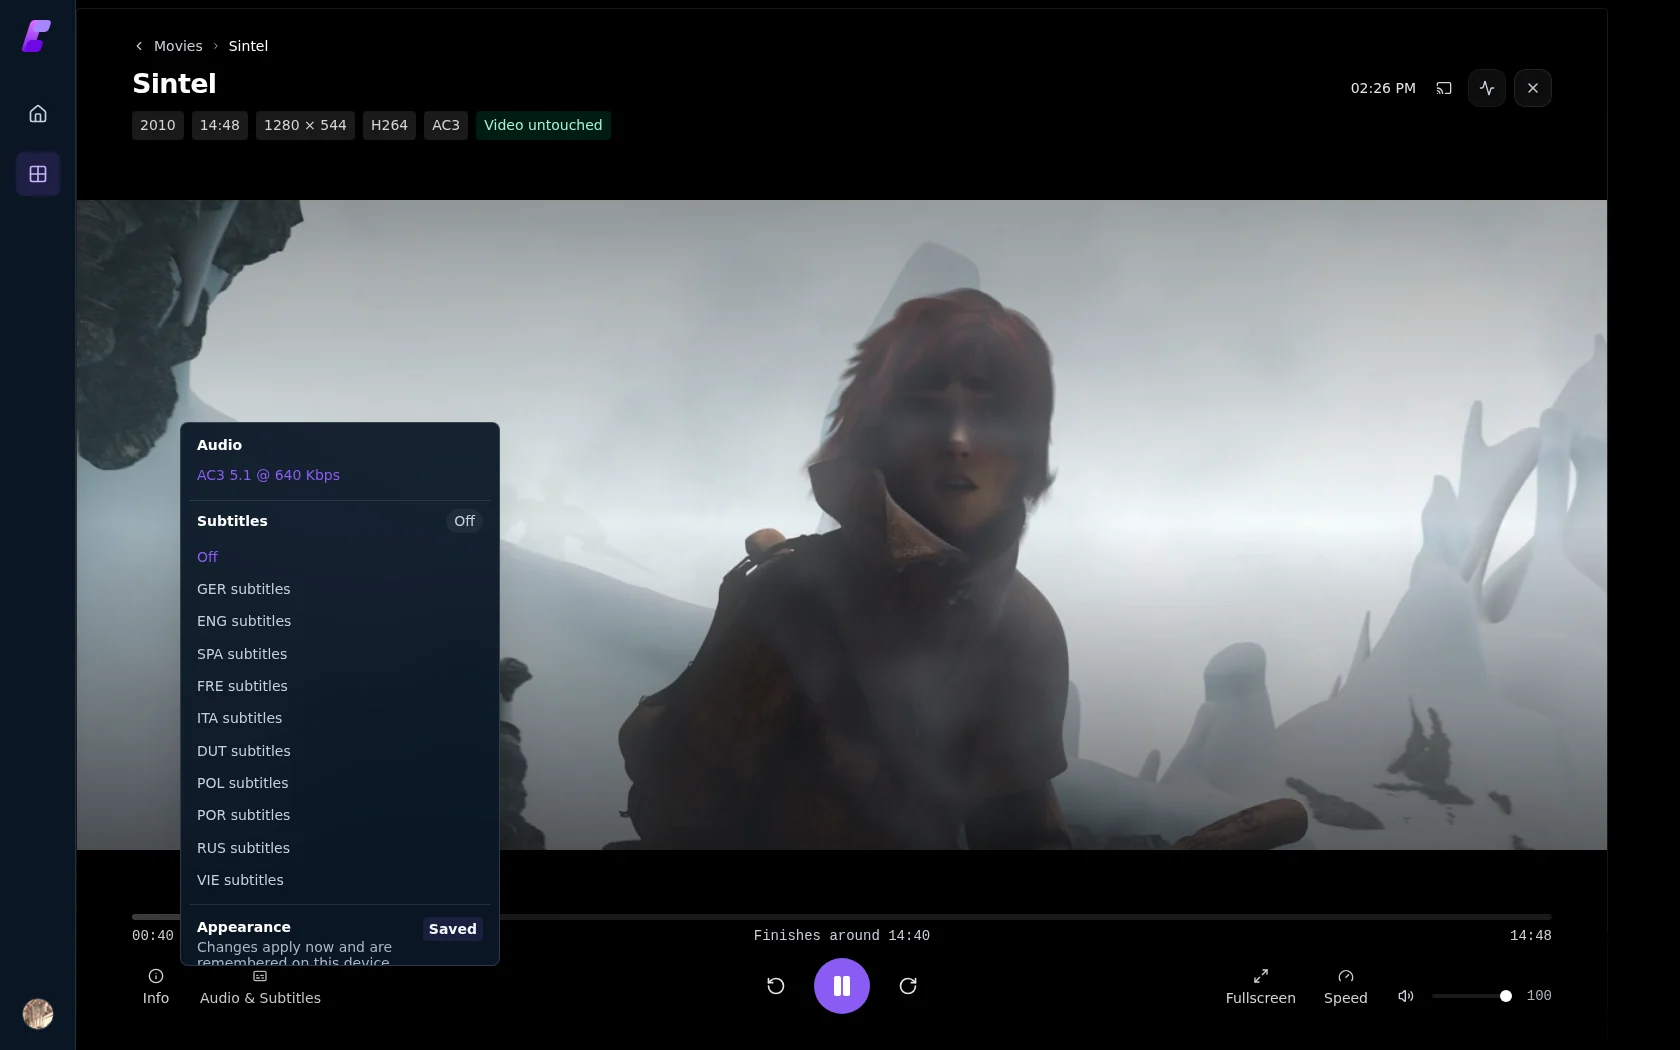Open the Info panel icon
Image resolution: width=1680 pixels, height=1050 pixels.
[x=156, y=986]
